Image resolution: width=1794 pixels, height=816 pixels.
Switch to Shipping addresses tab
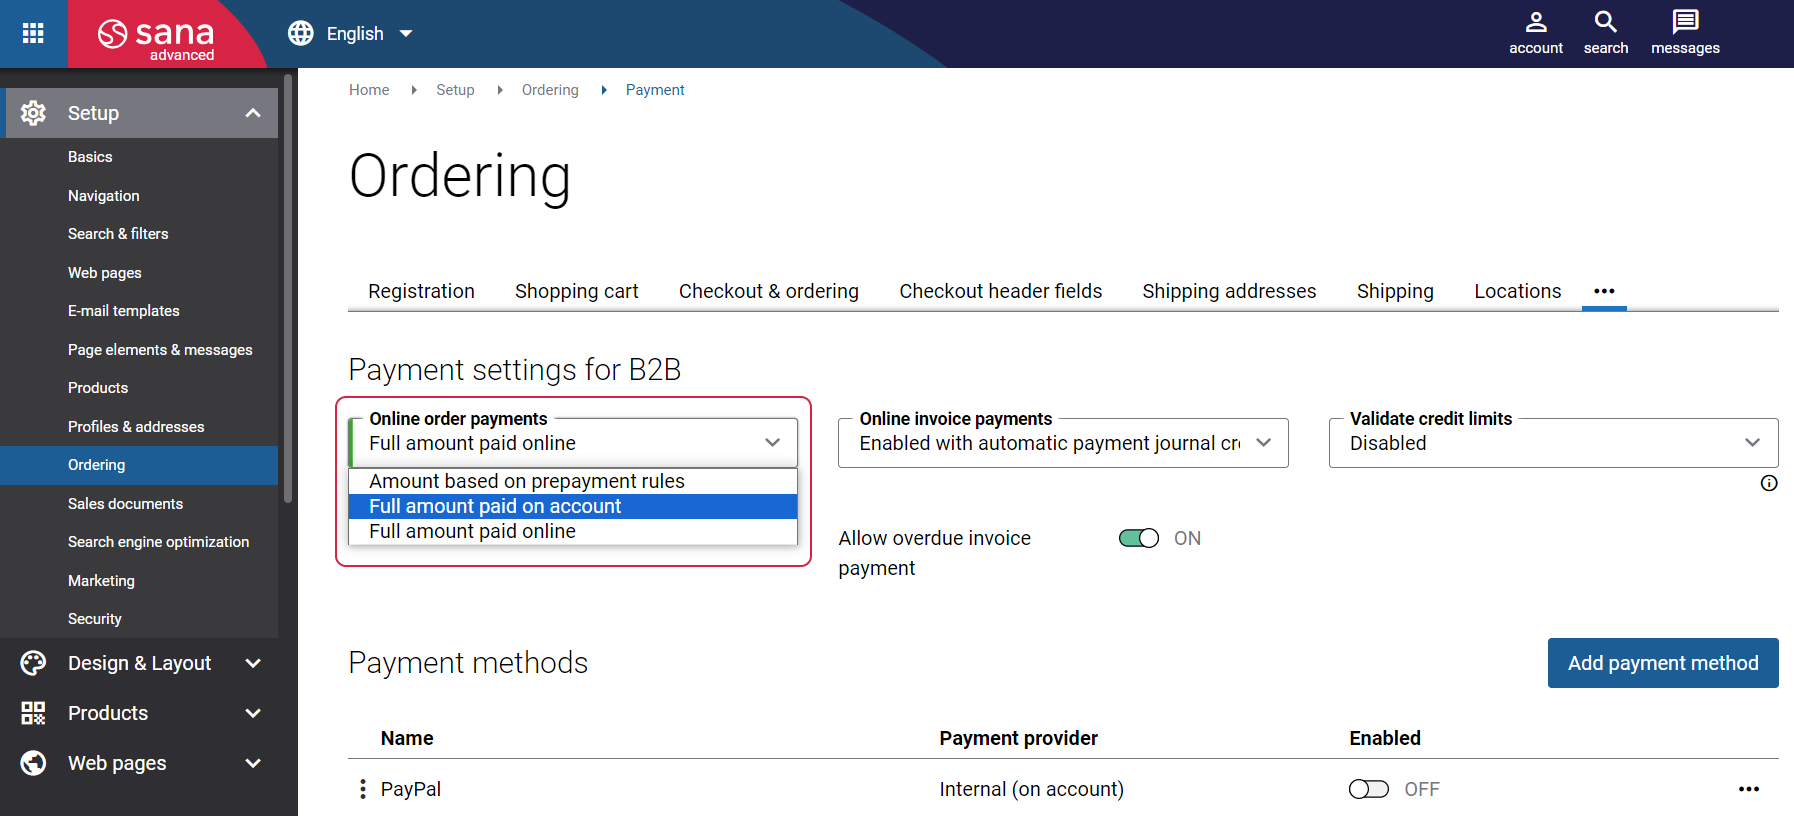(x=1229, y=291)
